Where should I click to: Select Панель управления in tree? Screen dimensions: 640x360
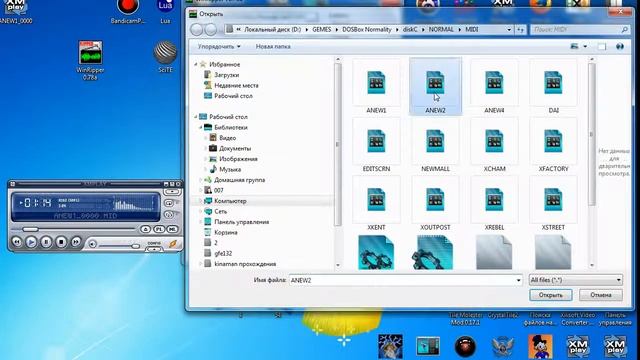click(x=241, y=222)
